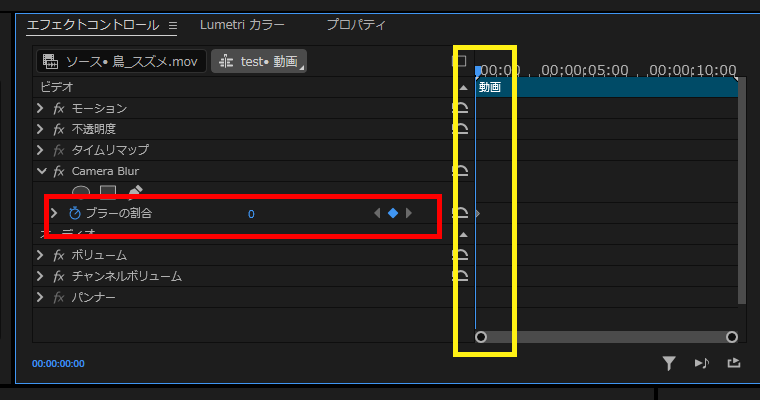Toggle animation stopwatch for ブラーの割合

pyautogui.click(x=74, y=213)
